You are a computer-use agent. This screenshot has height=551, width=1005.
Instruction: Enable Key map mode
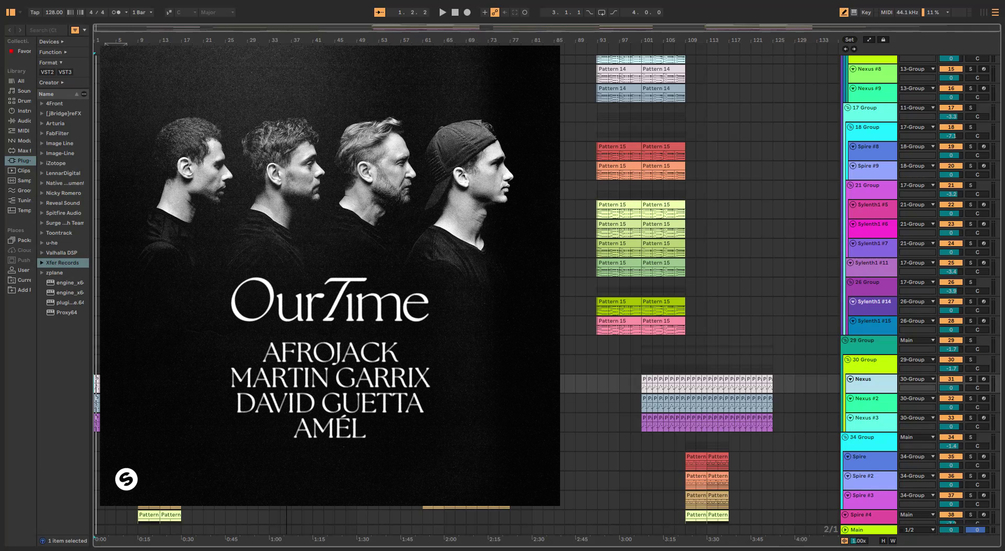866,12
